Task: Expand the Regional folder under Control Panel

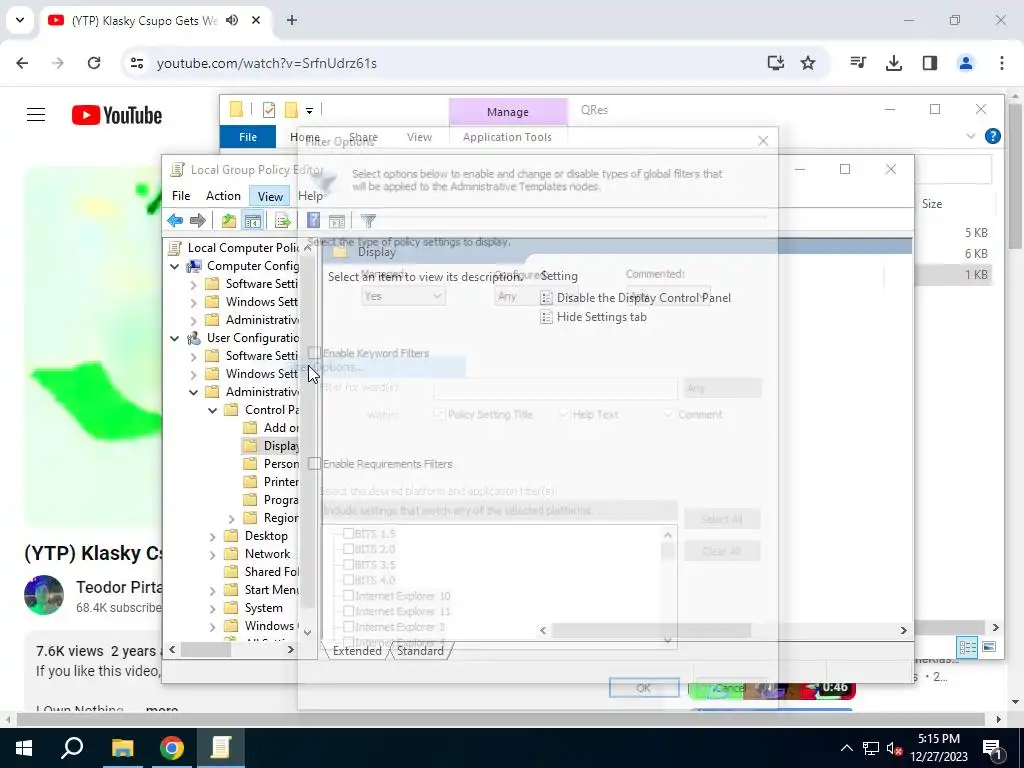Action: (231, 519)
